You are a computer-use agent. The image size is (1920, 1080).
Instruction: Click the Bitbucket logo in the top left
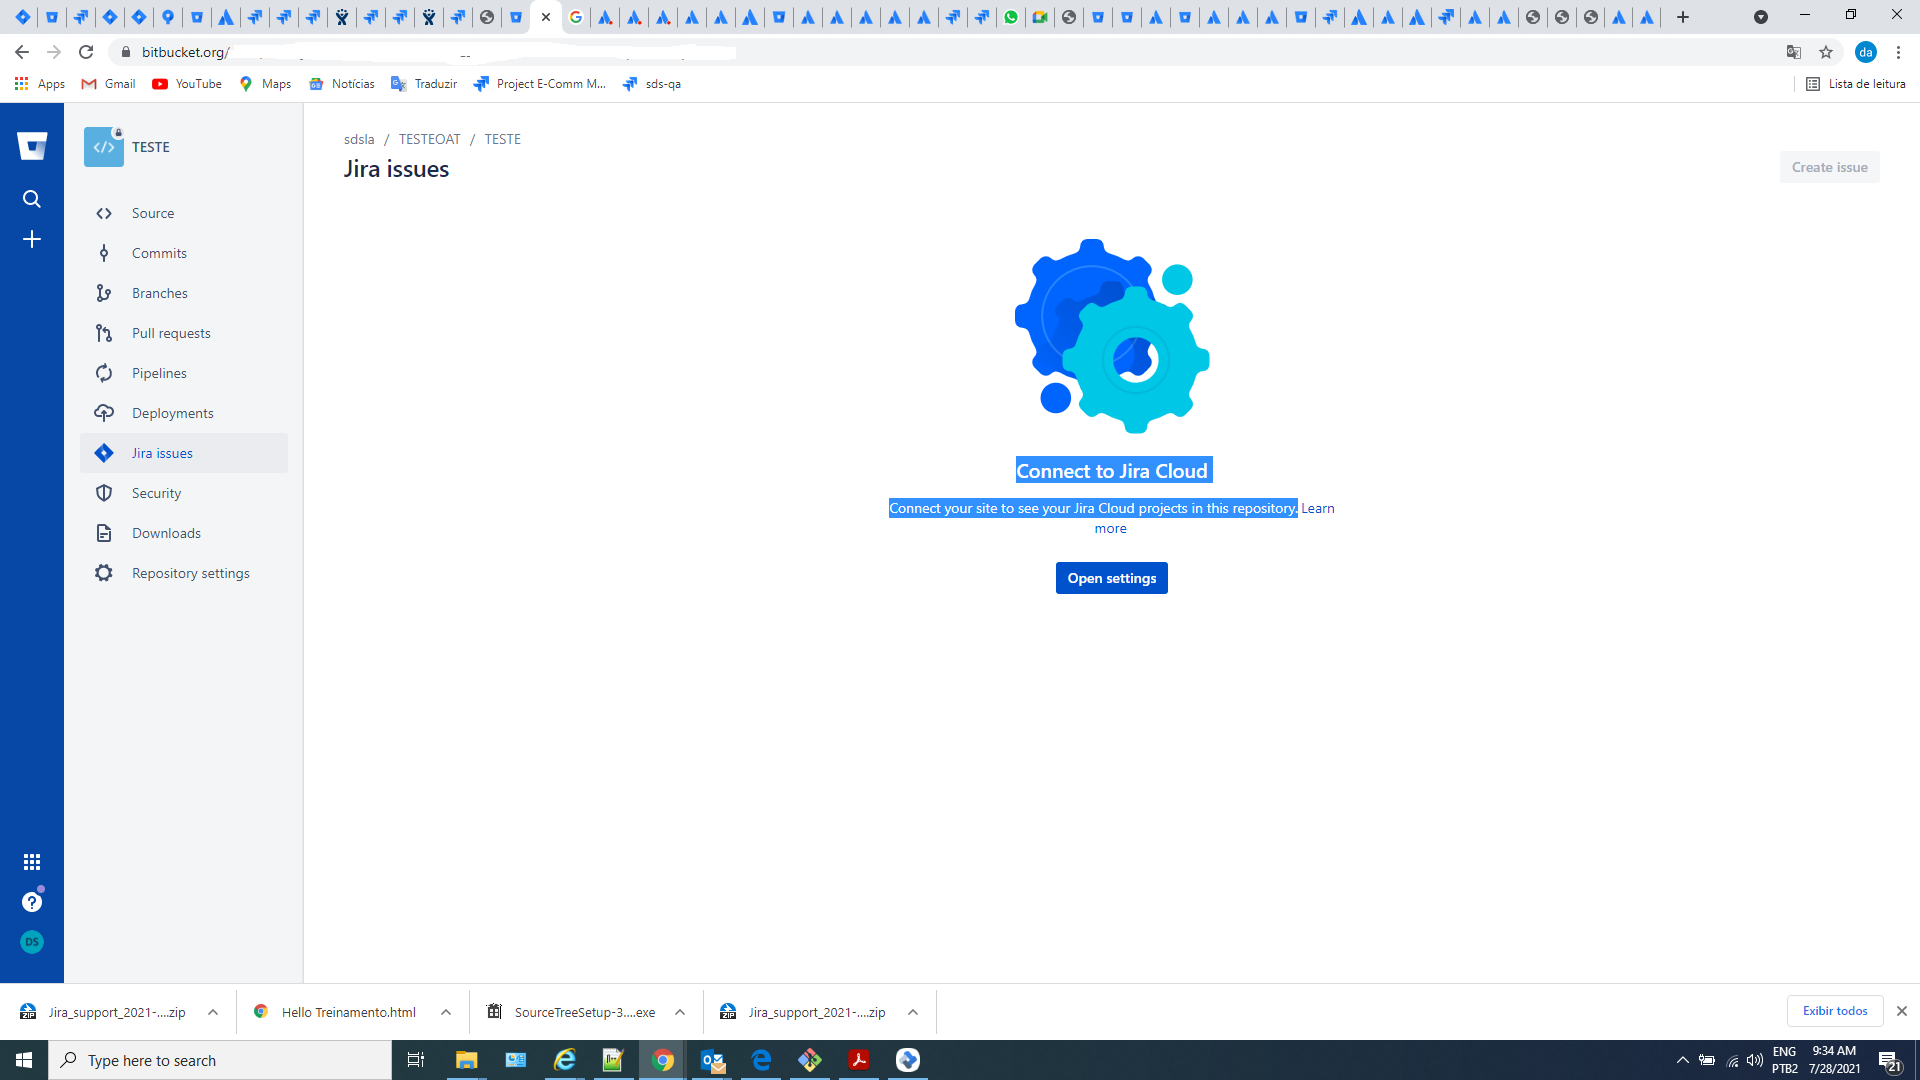click(31, 146)
